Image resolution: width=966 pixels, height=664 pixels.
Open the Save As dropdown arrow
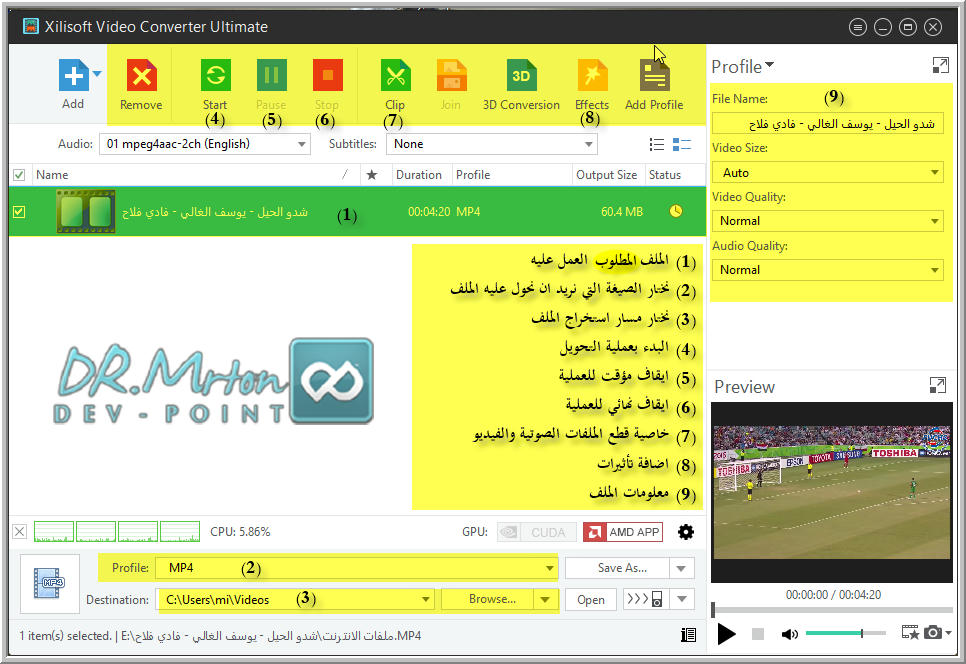click(681, 568)
